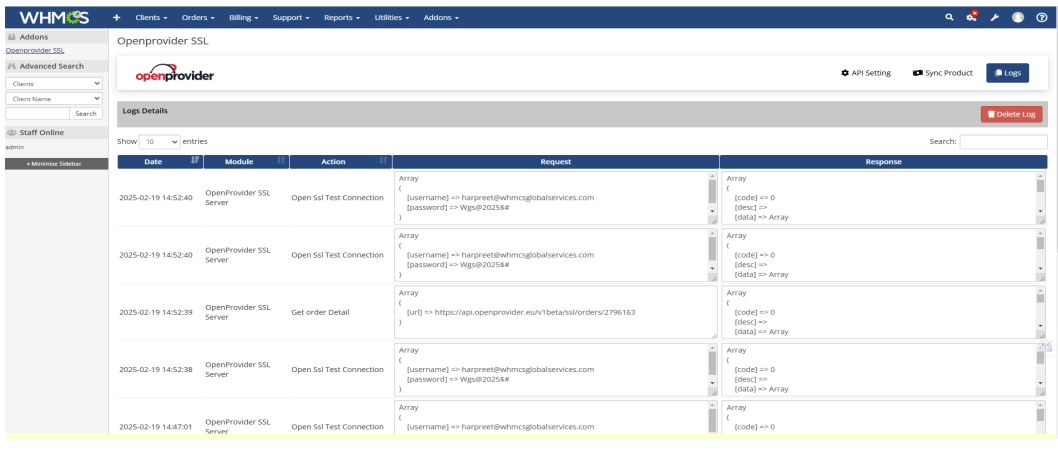This screenshot has width=1058, height=466.
Task: Open the plus quick-add icon
Action: 116,18
